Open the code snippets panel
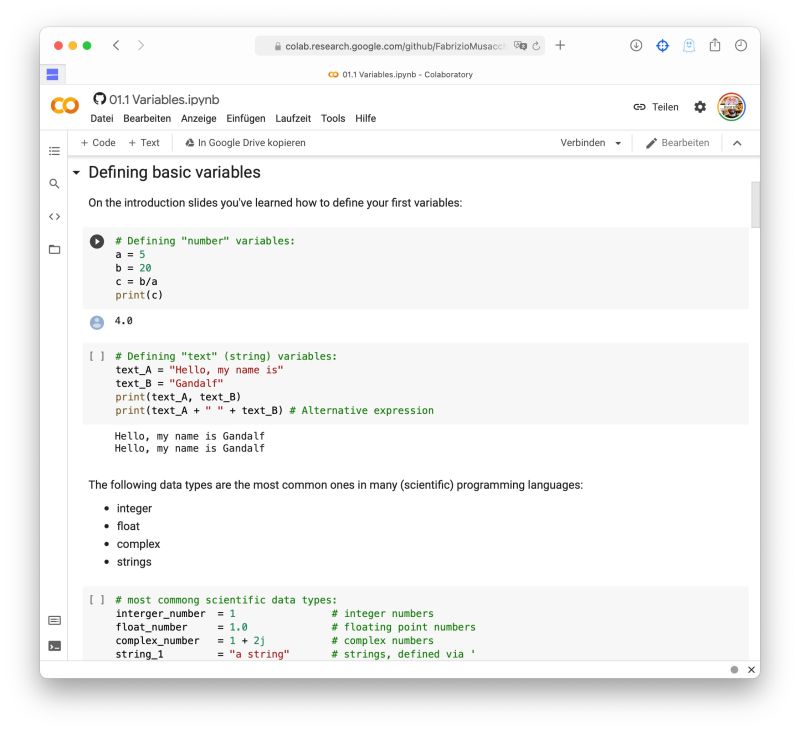 (55, 216)
